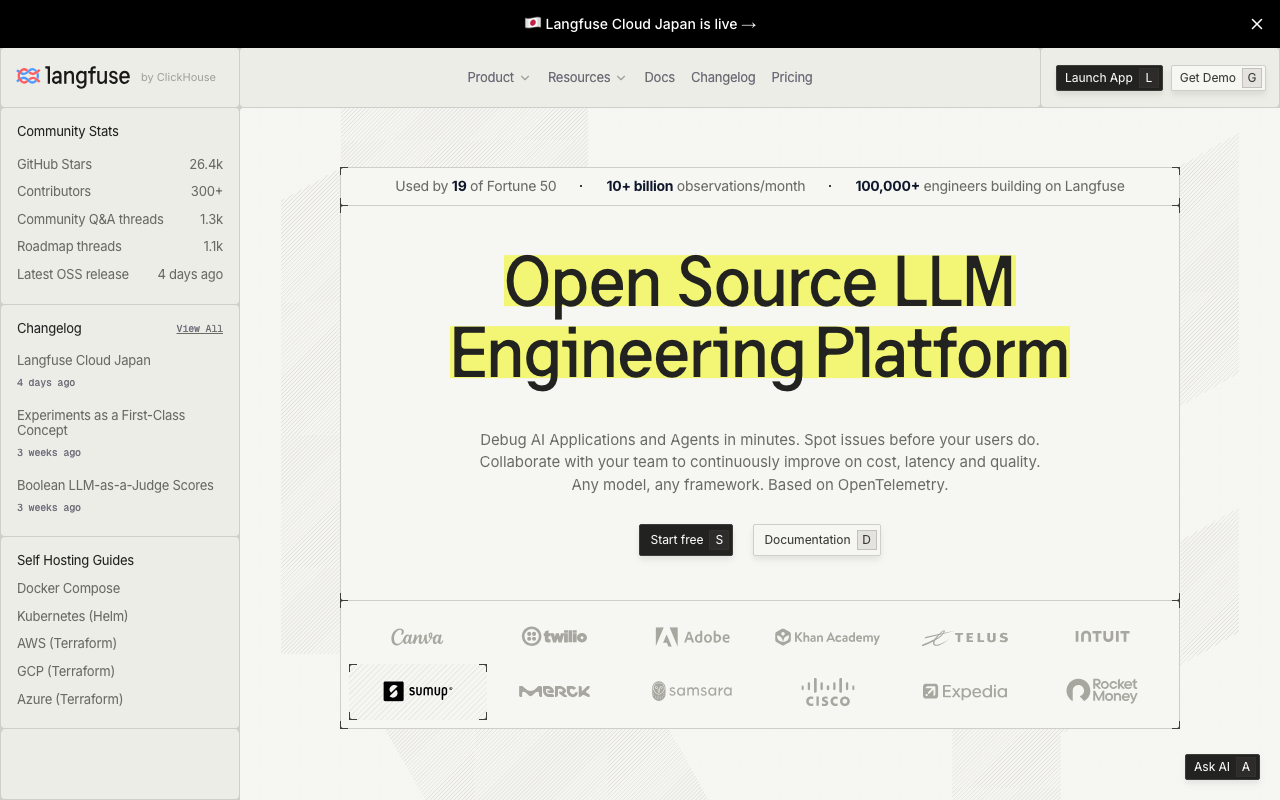Open the Rocket Money logo

[1102, 690]
